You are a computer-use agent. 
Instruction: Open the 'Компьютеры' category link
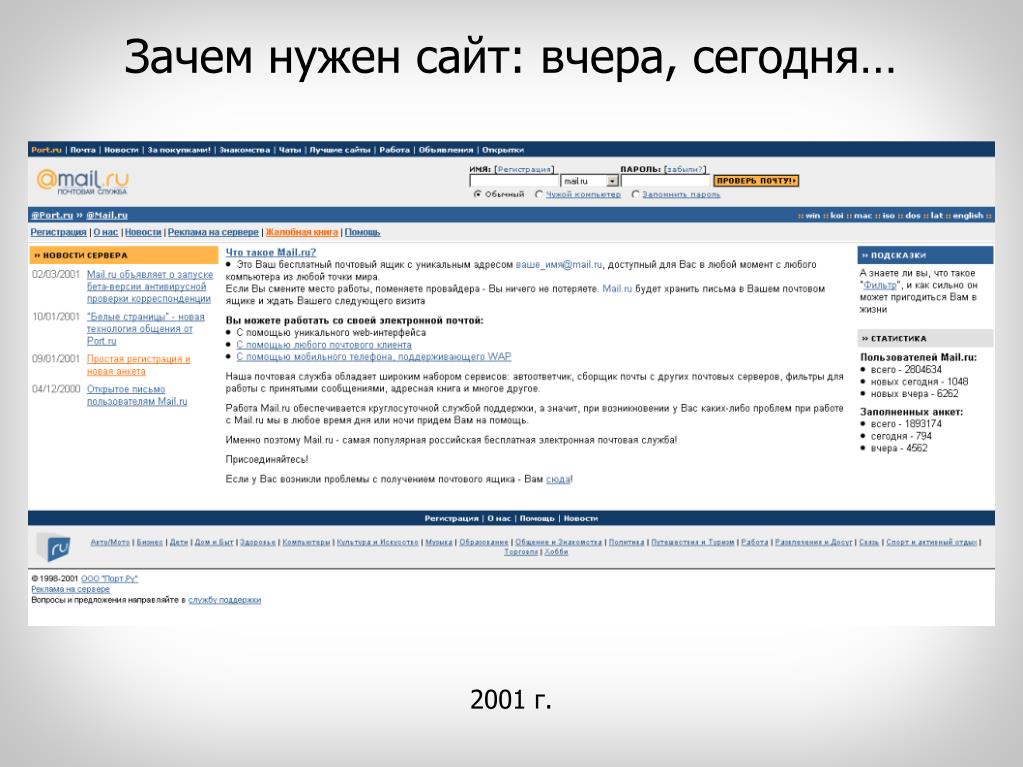click(306, 542)
